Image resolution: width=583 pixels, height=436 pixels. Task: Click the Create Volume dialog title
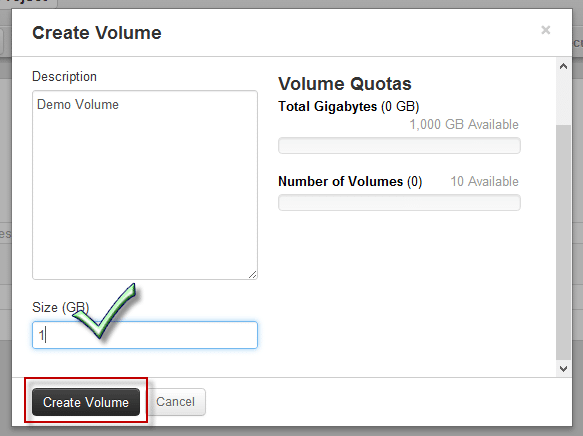point(97,33)
